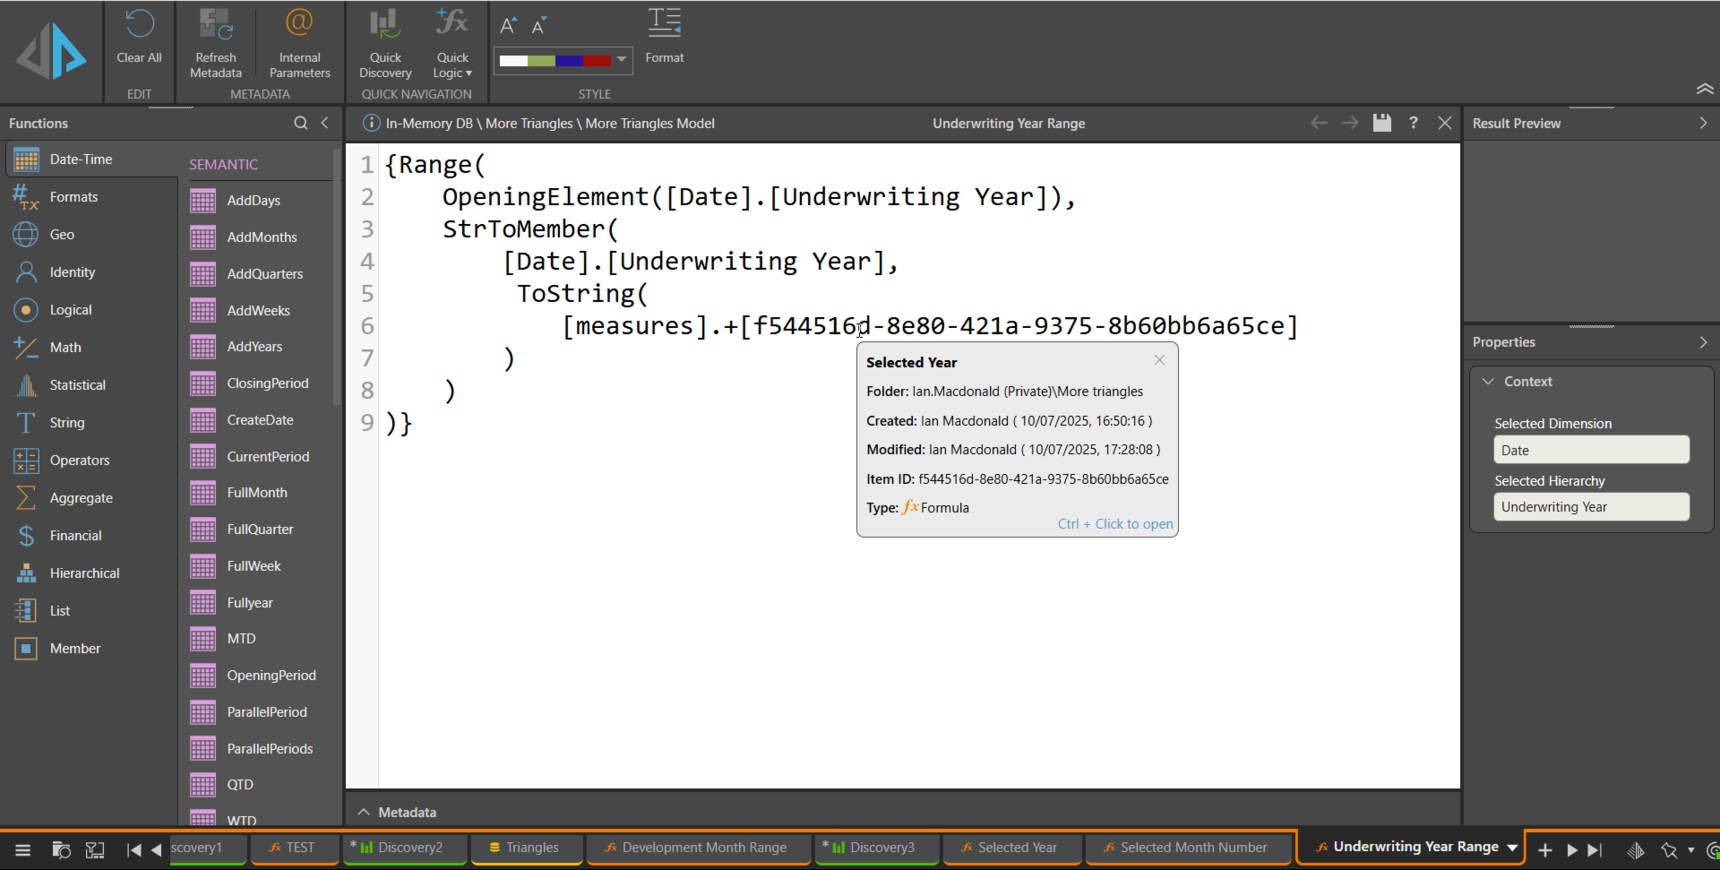Viewport: 1720px width, 870px height.
Task: Choose the AddMonths function
Action: point(259,237)
